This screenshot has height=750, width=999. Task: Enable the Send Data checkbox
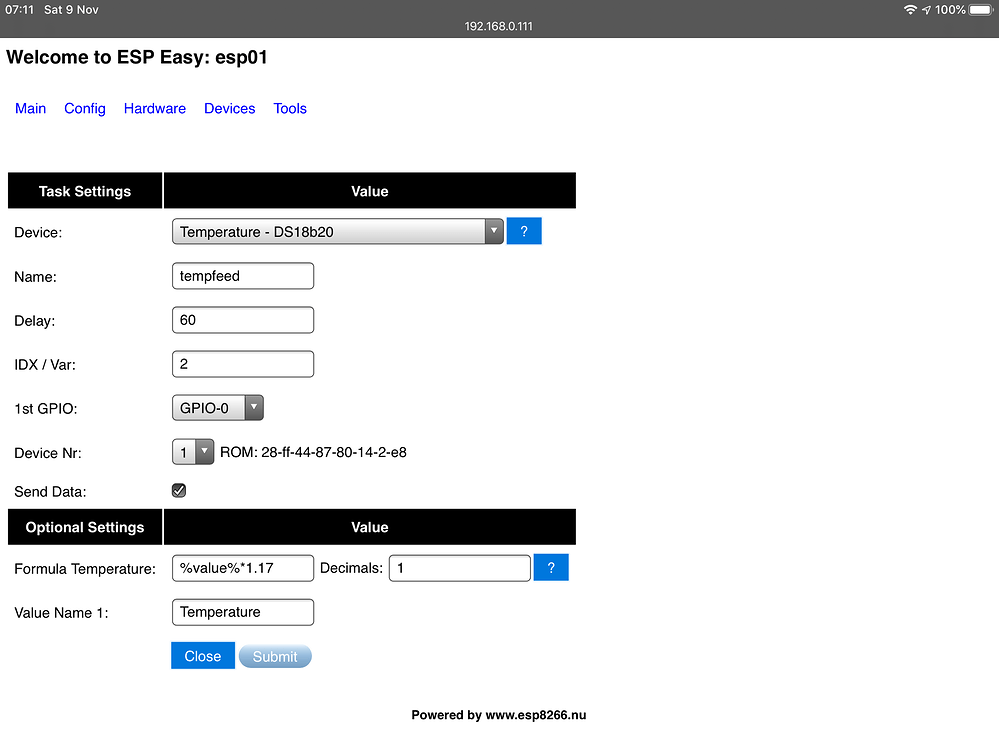[178, 490]
